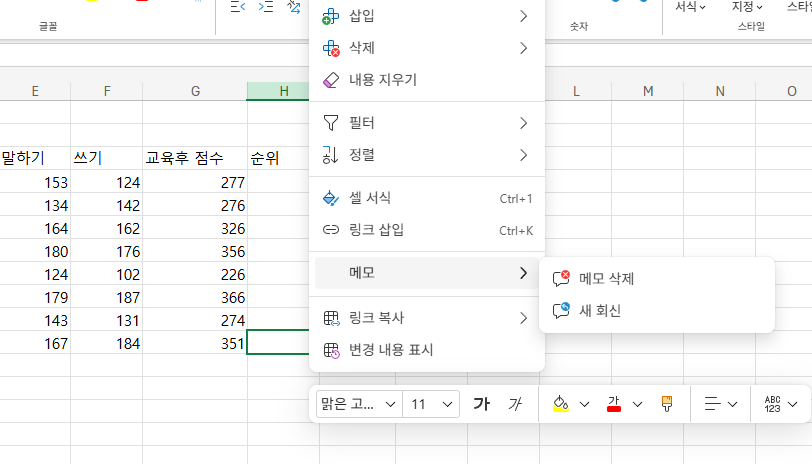Click the header cell 교육후 점수
Screen dimensions: 812x464
(195, 158)
